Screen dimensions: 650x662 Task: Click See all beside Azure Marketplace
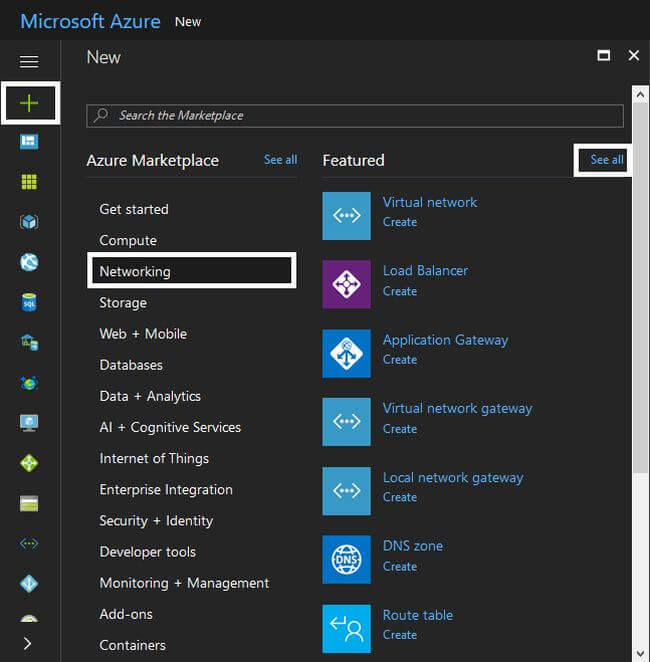(280, 160)
